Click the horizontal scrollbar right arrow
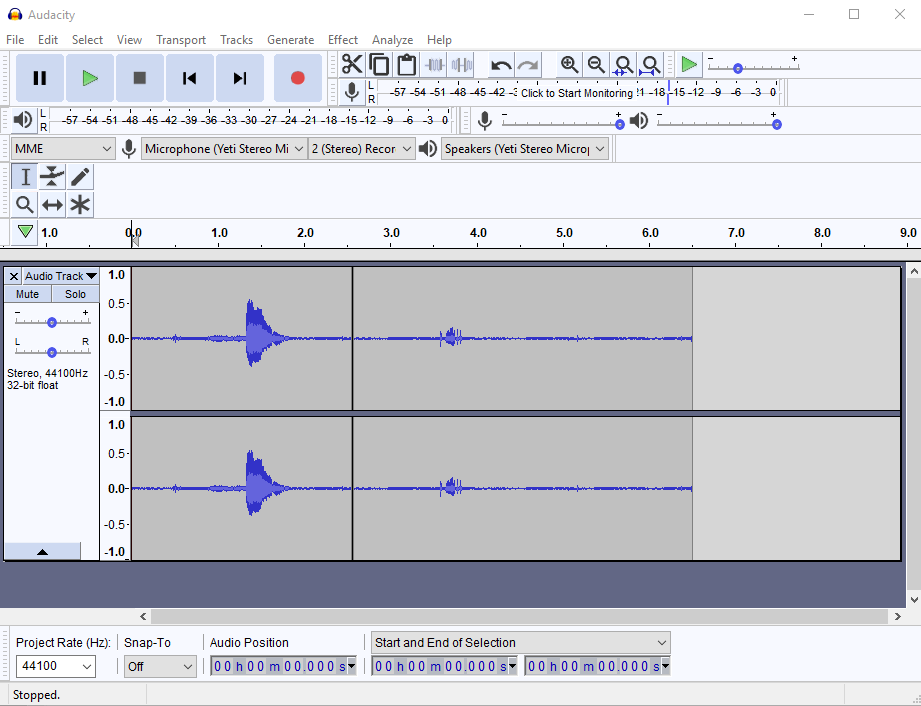This screenshot has width=921, height=706. click(897, 616)
